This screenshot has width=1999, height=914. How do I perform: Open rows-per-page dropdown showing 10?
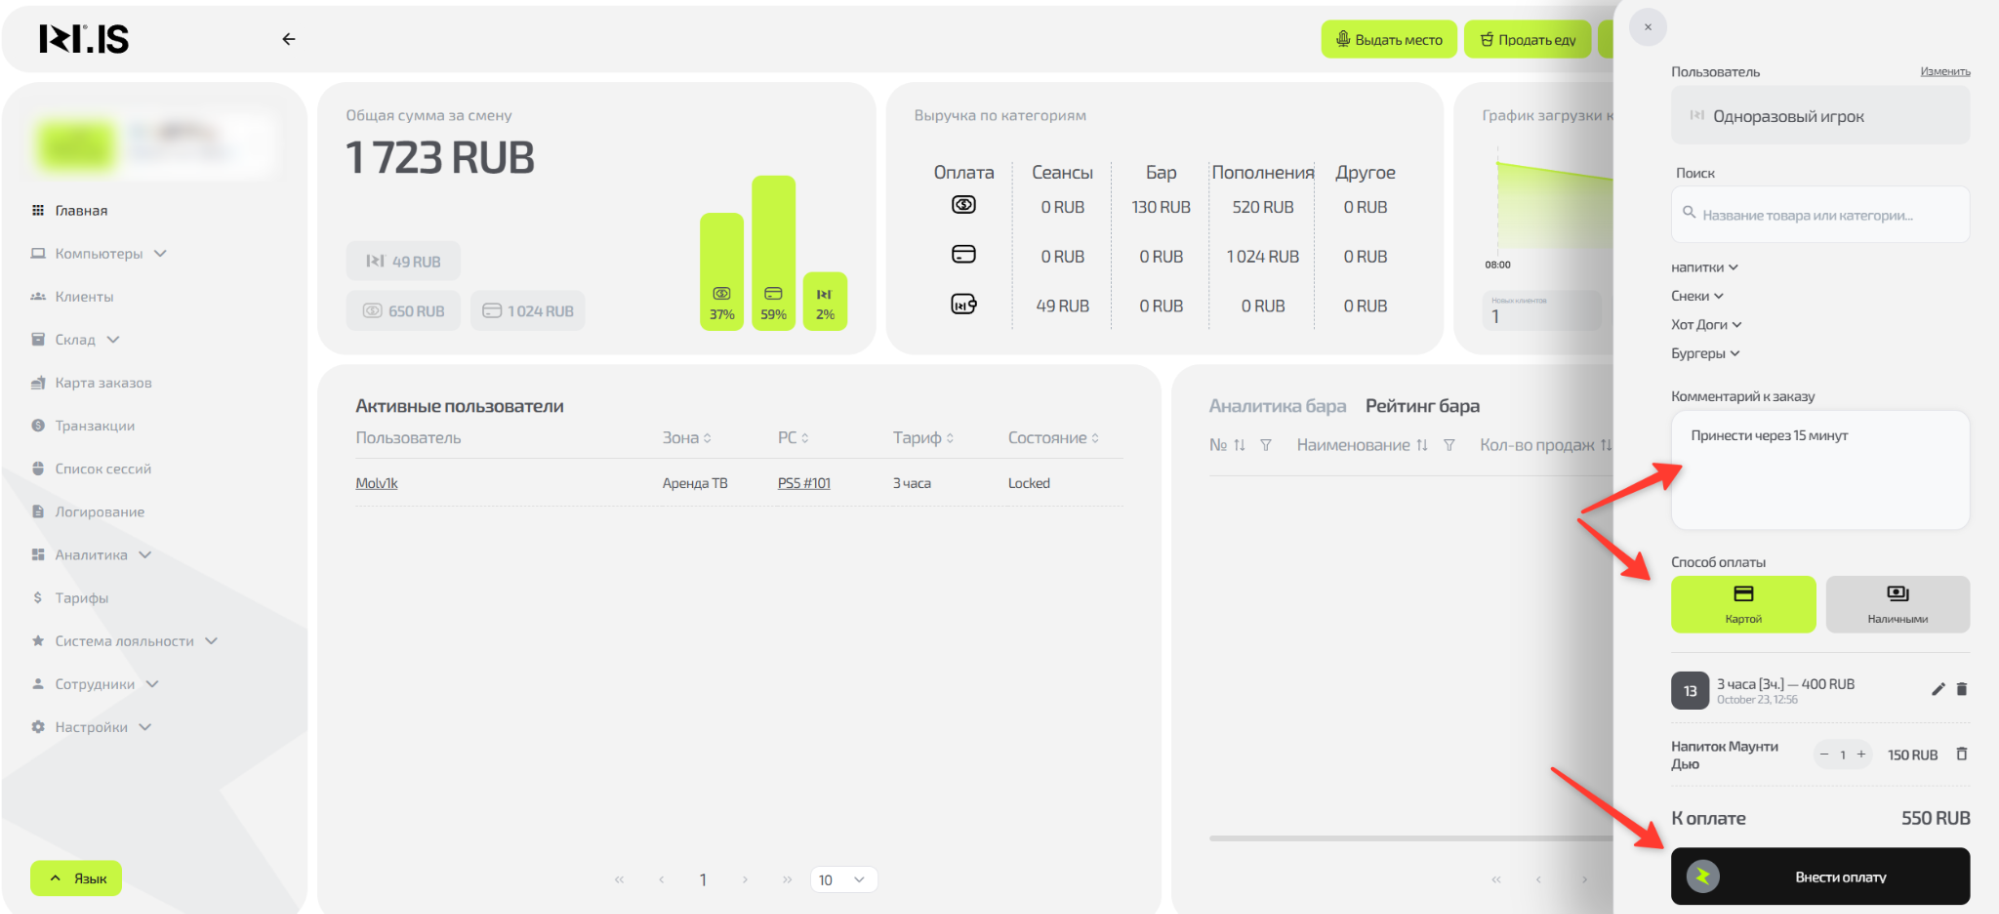point(842,880)
